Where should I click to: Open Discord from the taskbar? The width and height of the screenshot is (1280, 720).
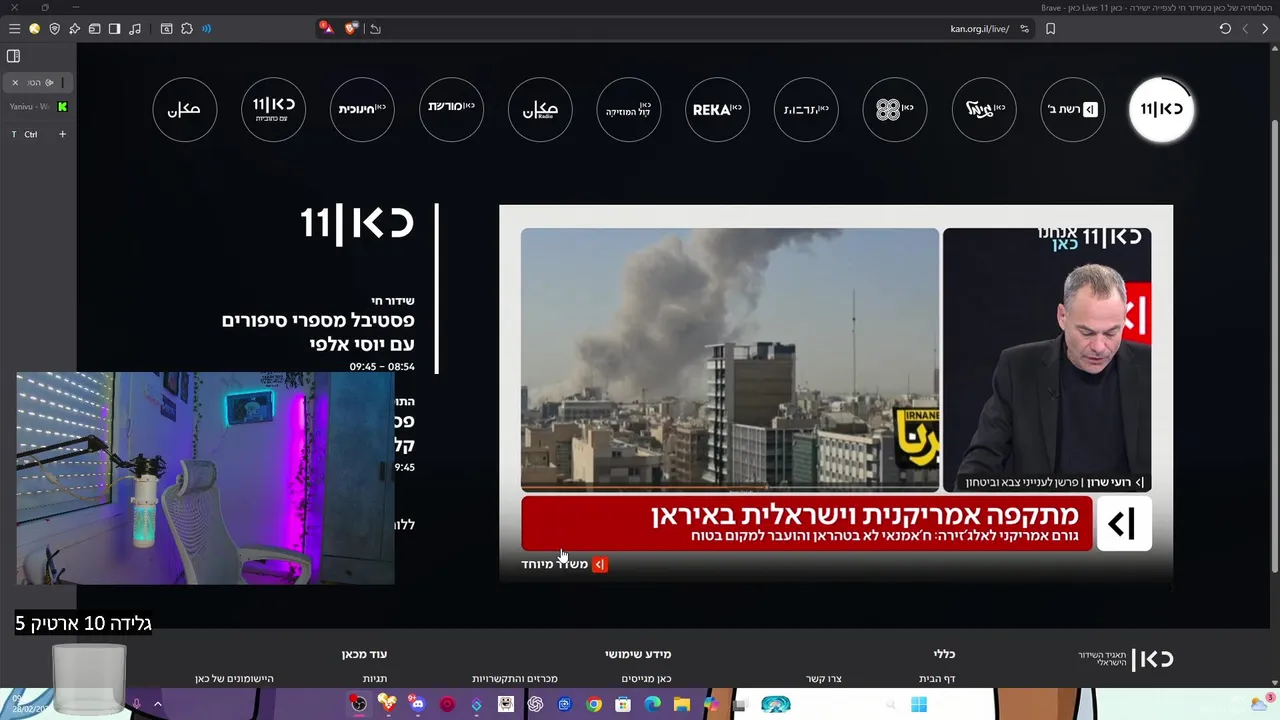pos(417,705)
